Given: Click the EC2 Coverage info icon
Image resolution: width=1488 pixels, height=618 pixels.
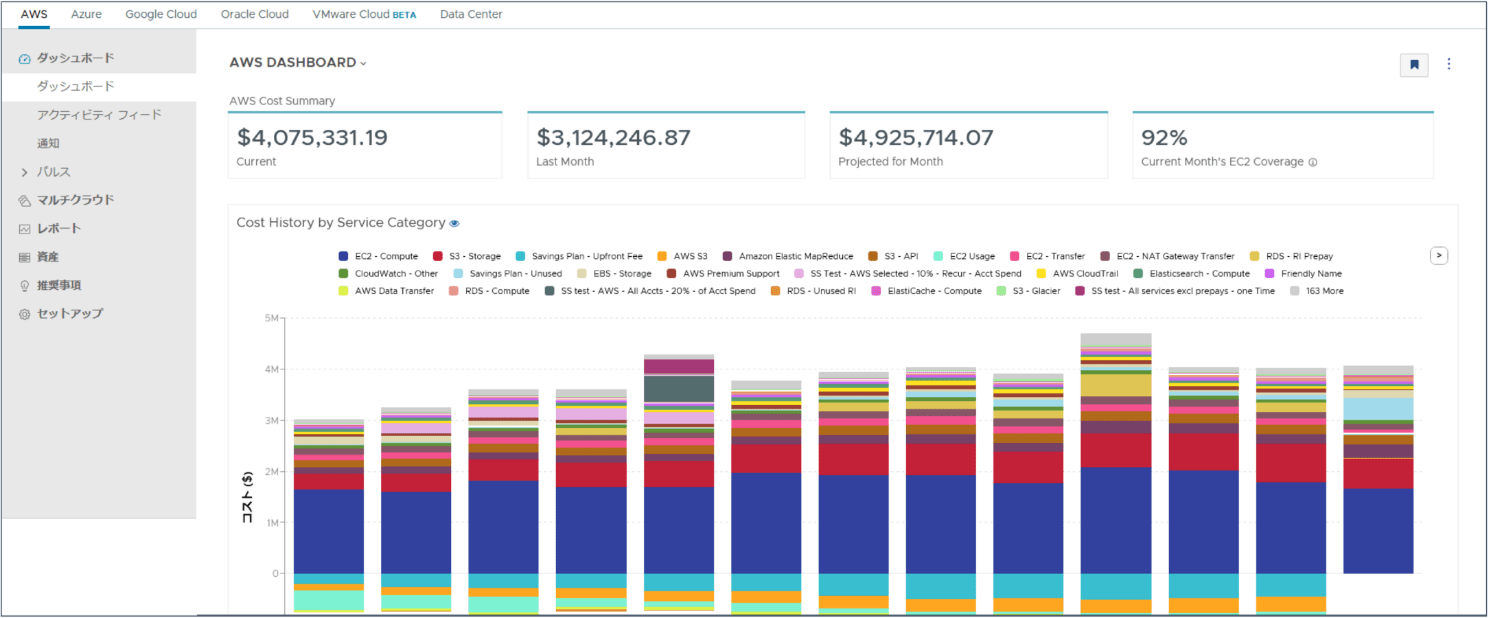Looking at the screenshot, I should click(1313, 162).
